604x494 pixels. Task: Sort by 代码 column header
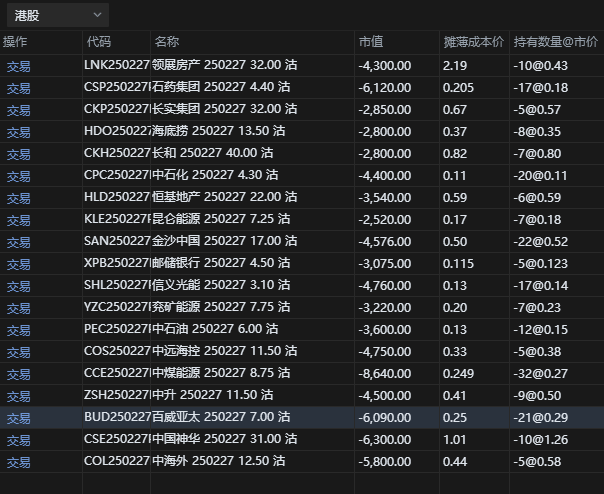coord(99,42)
